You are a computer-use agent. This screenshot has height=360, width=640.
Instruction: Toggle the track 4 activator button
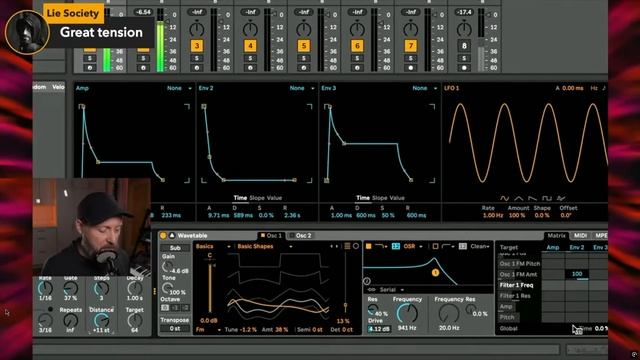click(x=250, y=46)
